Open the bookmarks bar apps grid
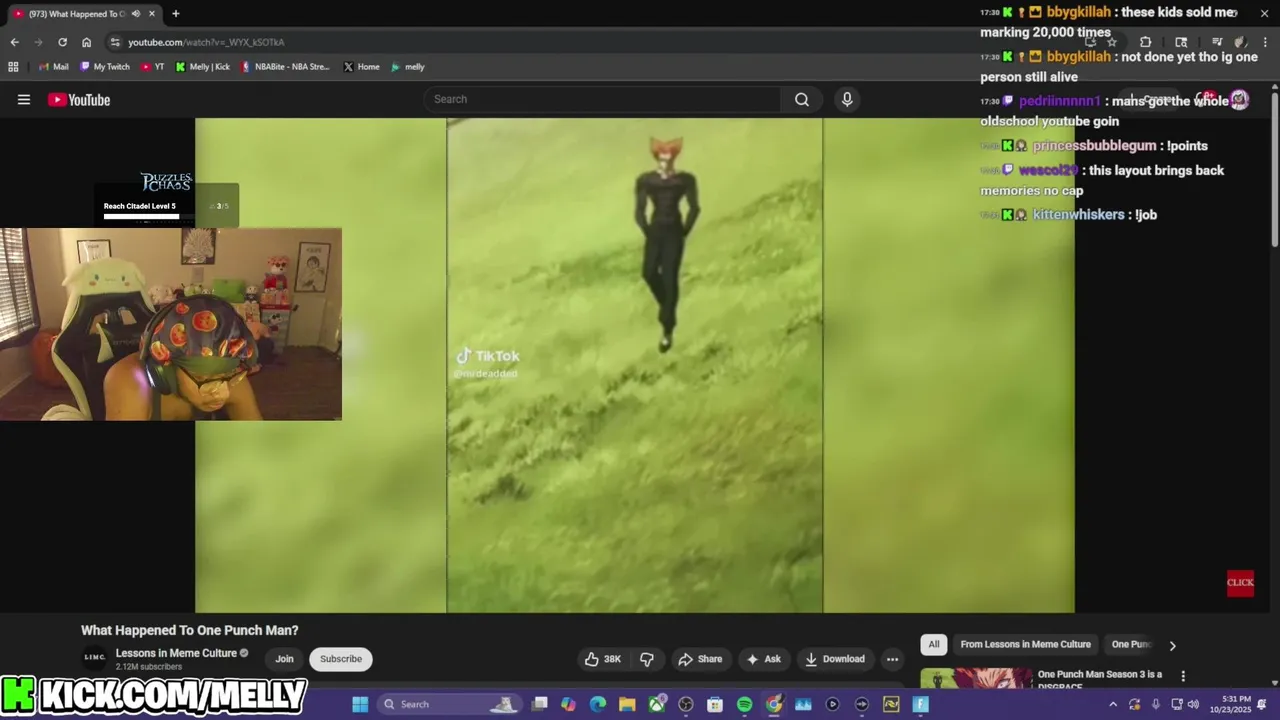1280x720 pixels. coord(13,67)
